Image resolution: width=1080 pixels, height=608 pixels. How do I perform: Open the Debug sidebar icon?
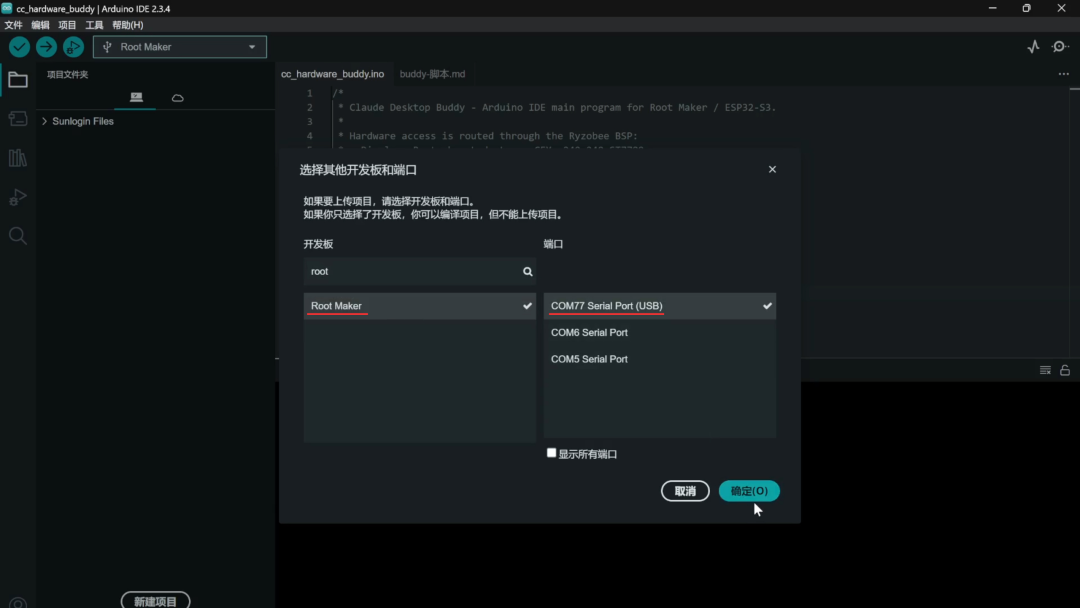(18, 198)
